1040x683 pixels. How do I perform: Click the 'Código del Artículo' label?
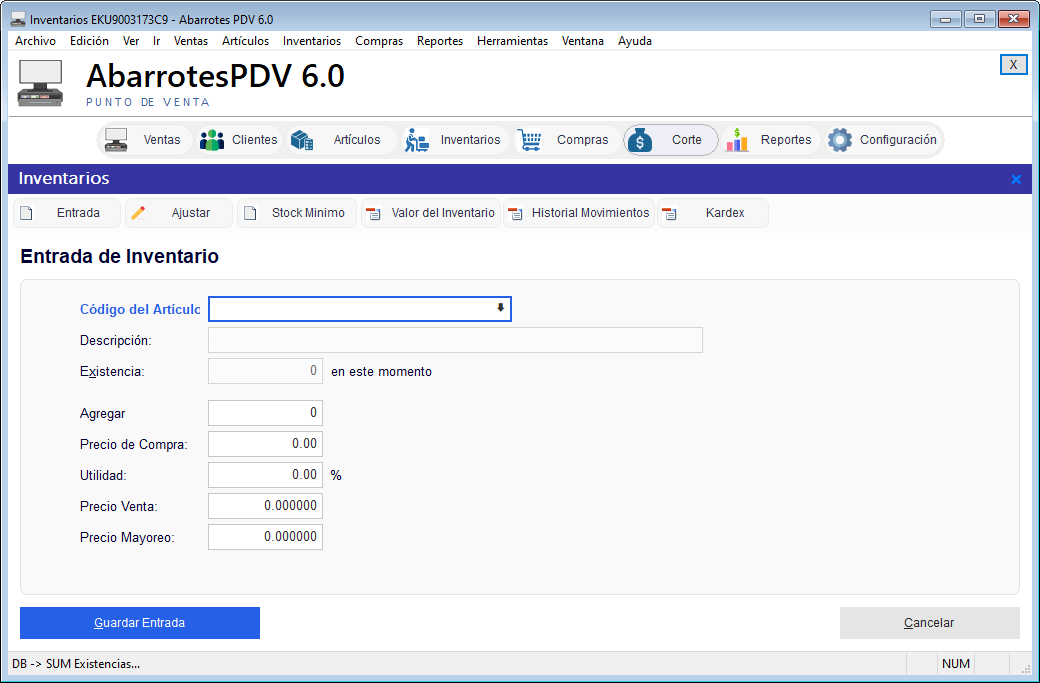tap(139, 310)
